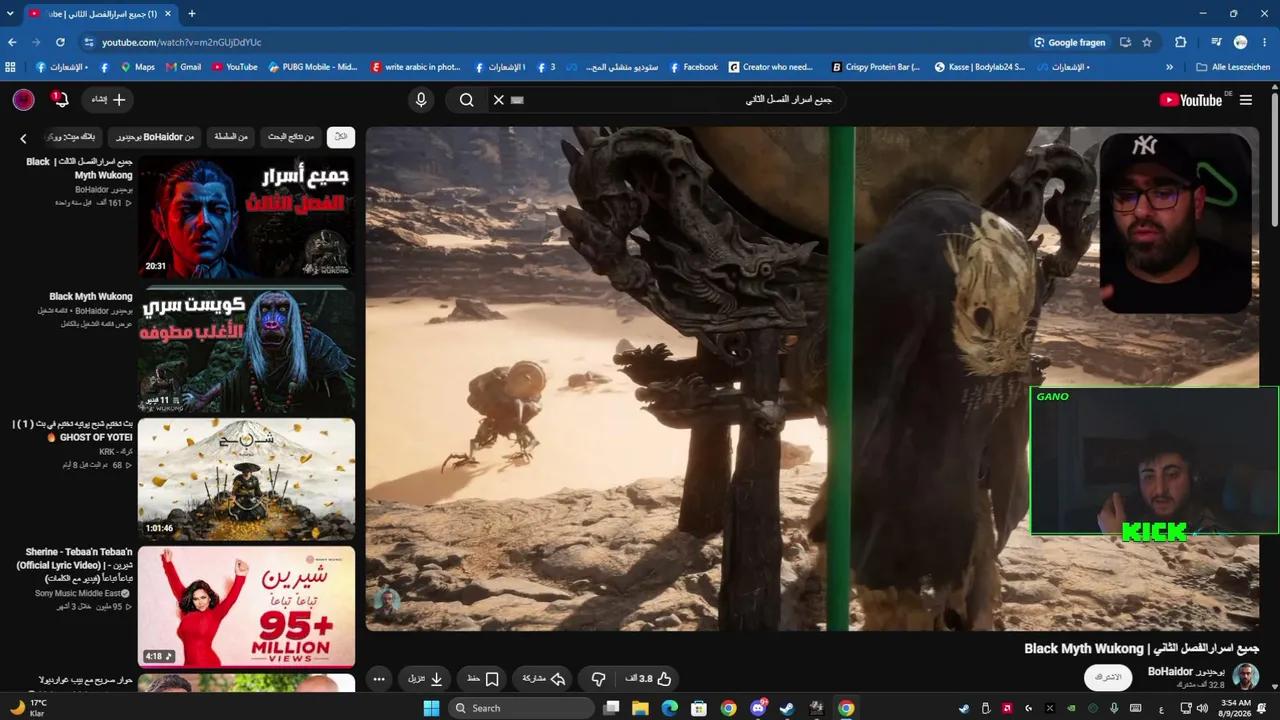Open Steam from the taskbar

[x=787, y=708]
